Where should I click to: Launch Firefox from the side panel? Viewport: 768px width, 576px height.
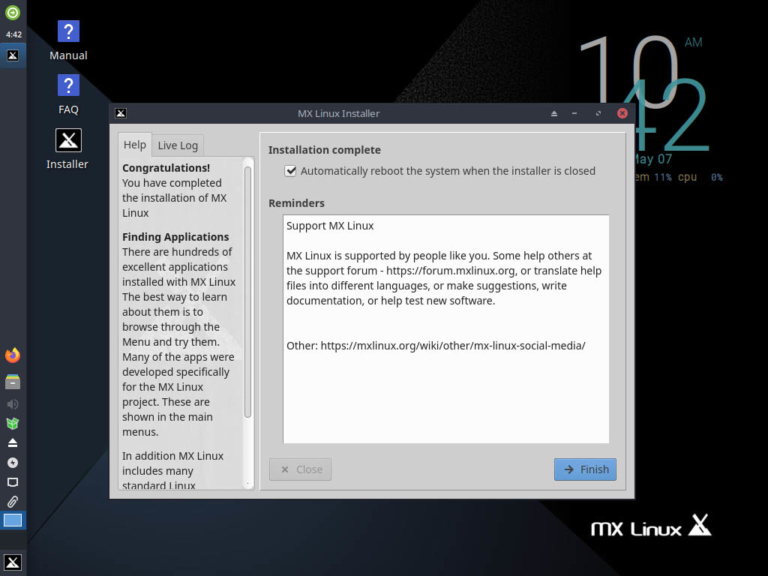(13, 355)
